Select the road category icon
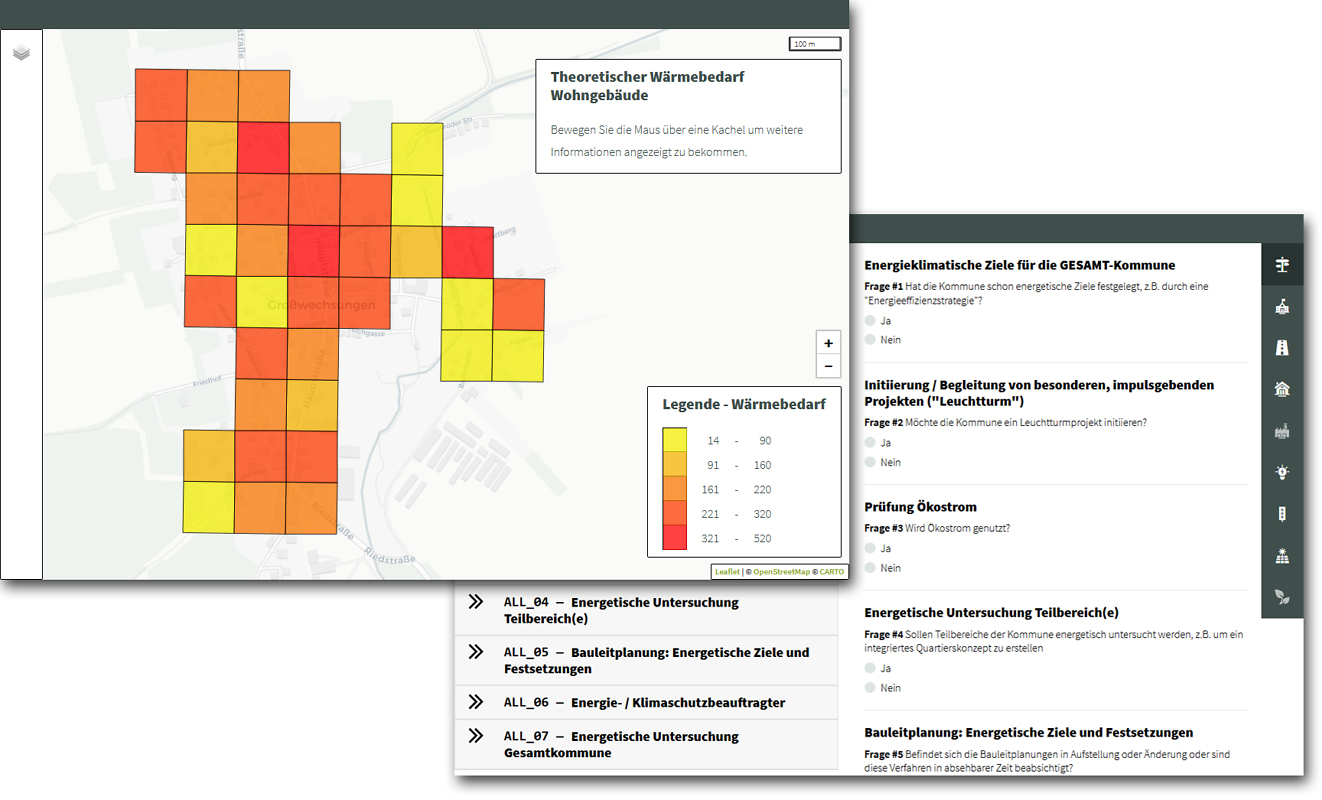This screenshot has height=800, width=1322. 1282,347
